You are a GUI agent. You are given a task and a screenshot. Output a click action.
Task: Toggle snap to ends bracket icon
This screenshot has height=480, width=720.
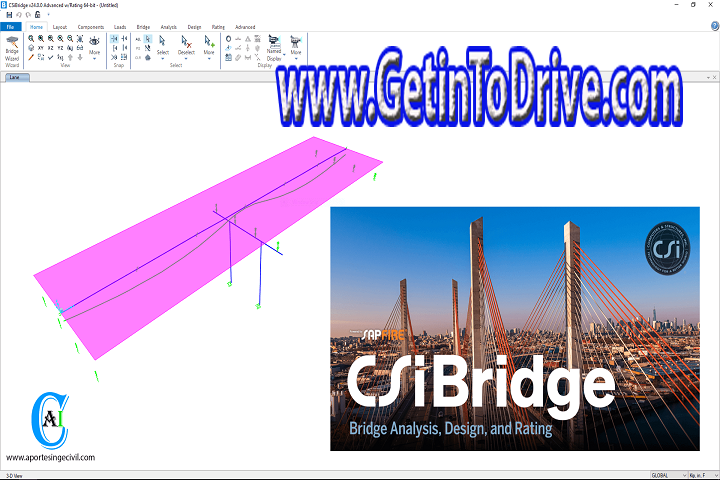coord(114,48)
